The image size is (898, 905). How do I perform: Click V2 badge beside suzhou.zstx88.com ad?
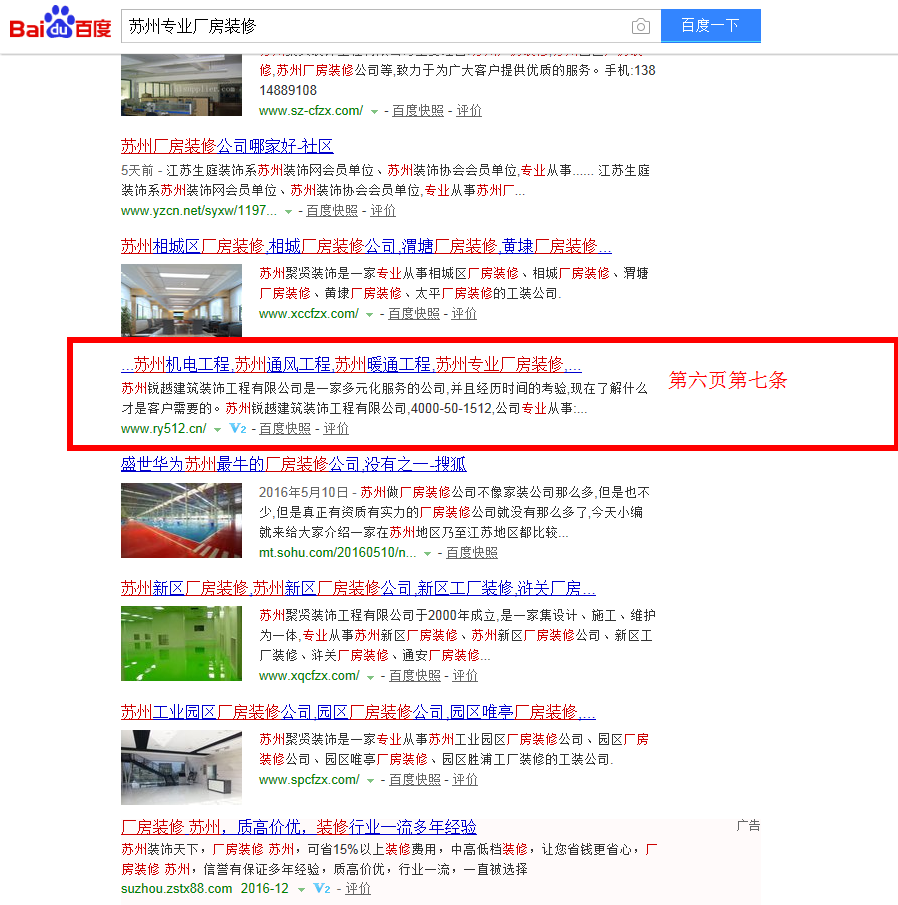321,888
